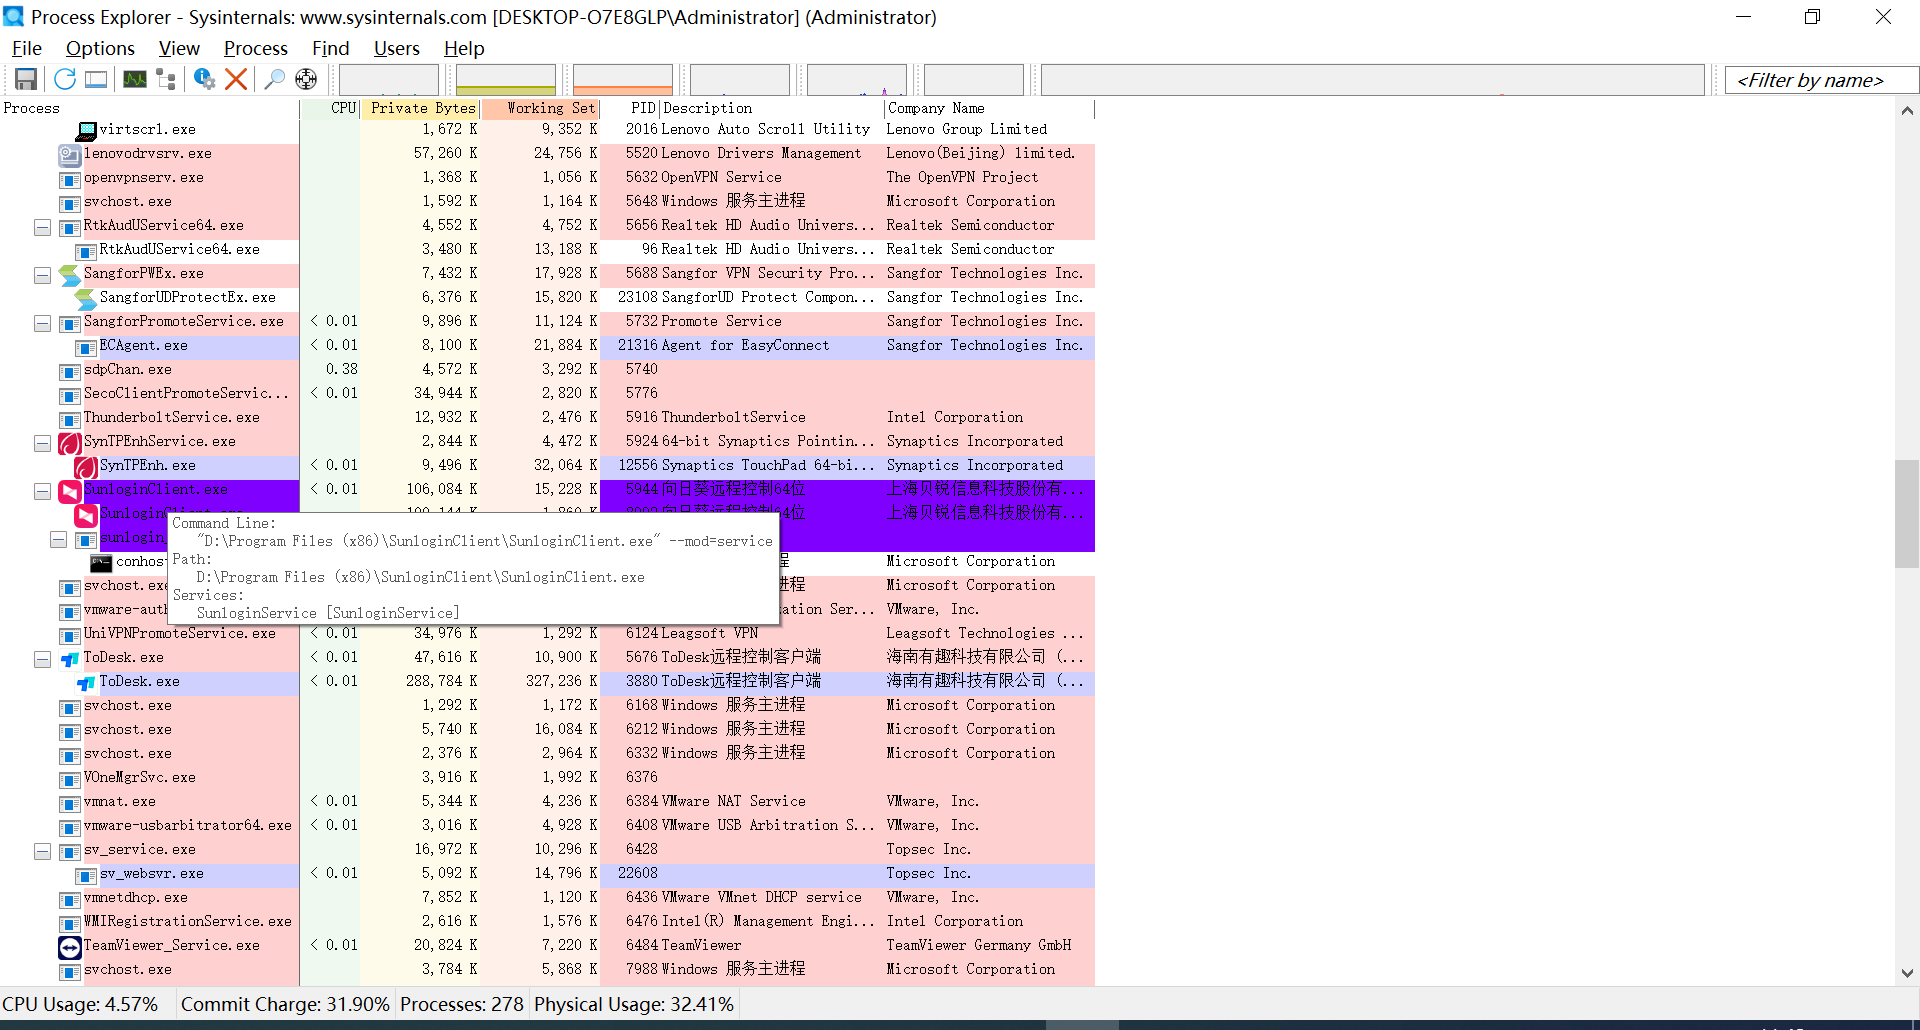Image resolution: width=1920 pixels, height=1030 pixels.
Task: Open process Properties icon with gear
Action: click(x=205, y=79)
